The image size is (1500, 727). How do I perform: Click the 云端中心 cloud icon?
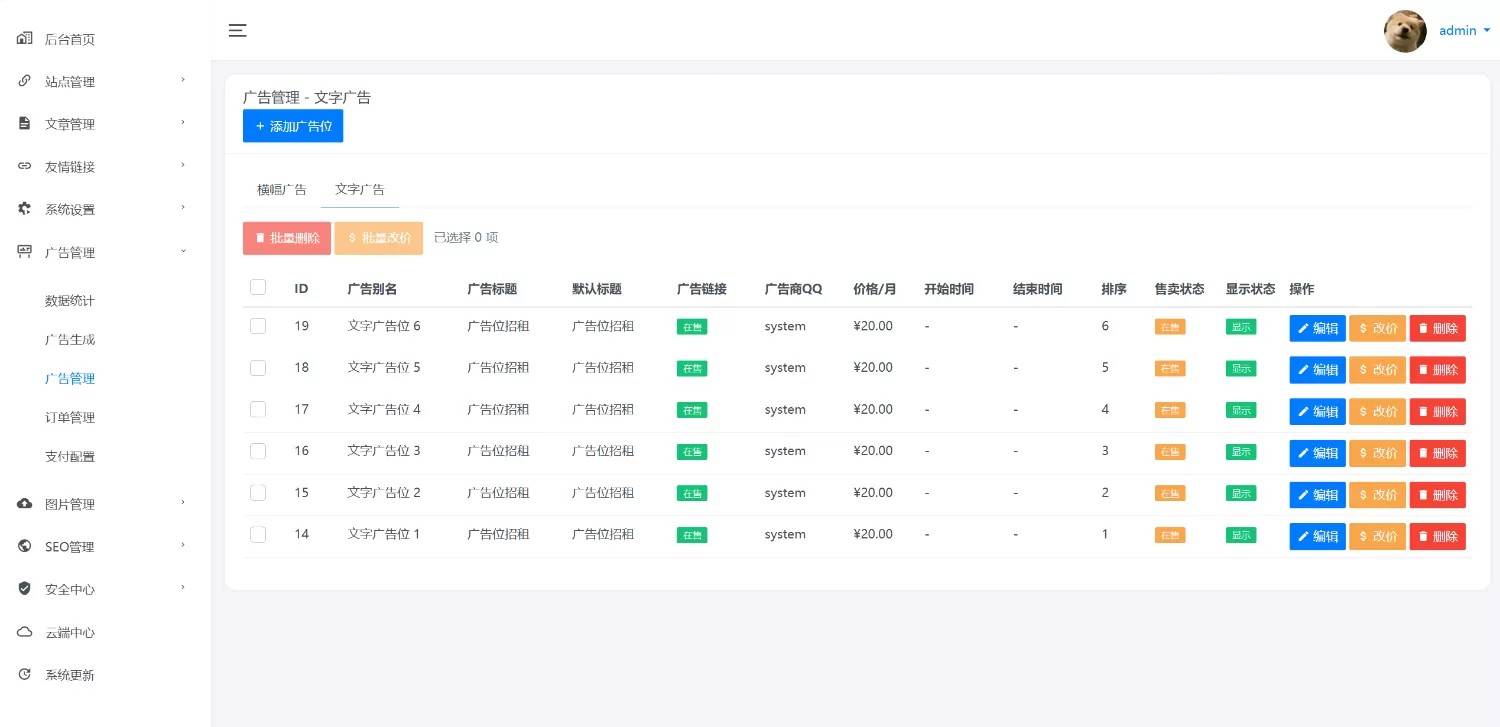(x=25, y=632)
